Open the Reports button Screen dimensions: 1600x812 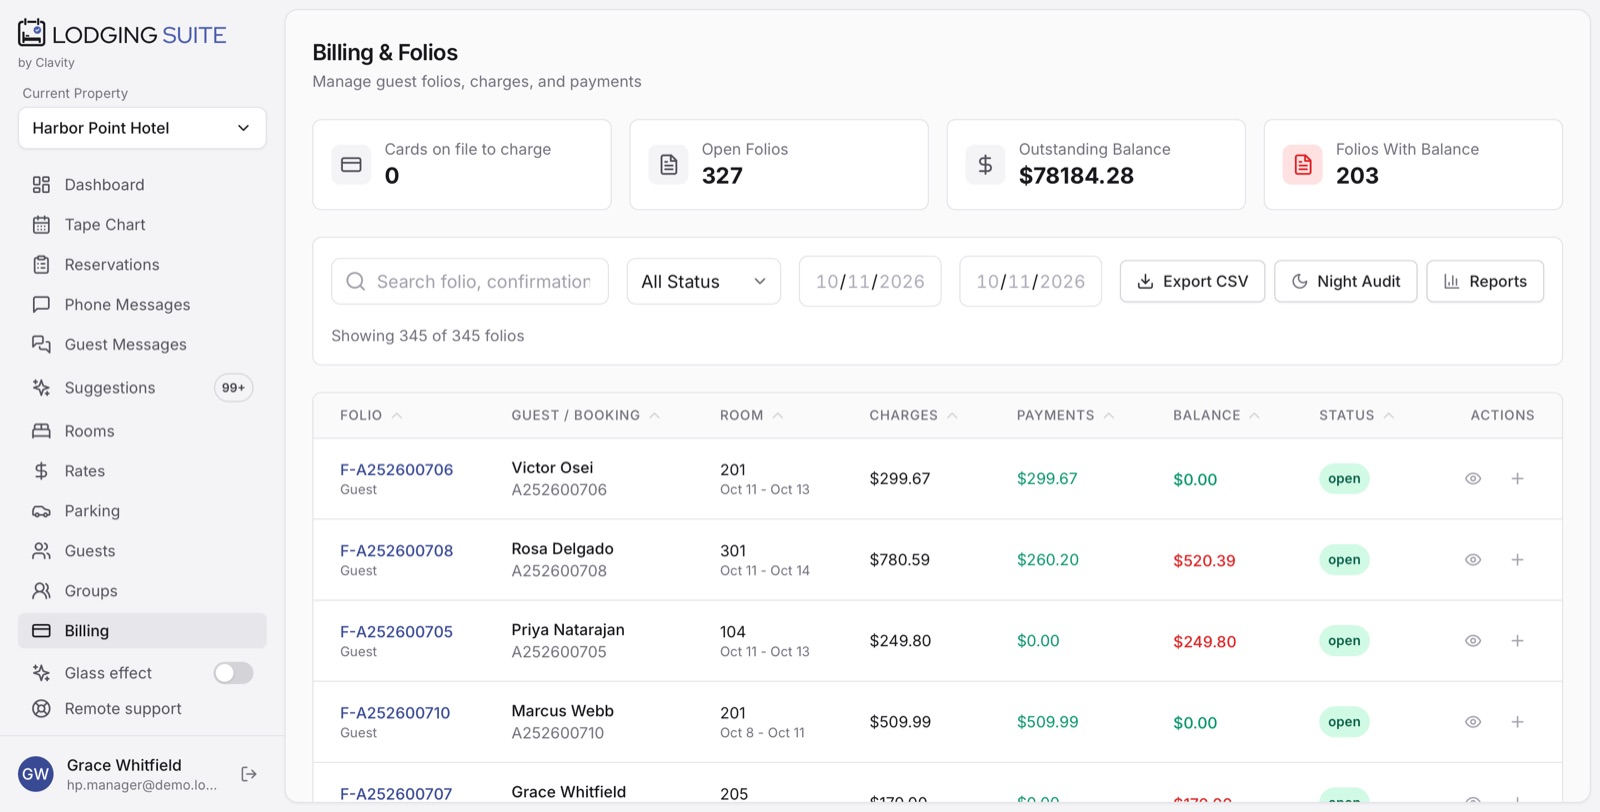(1485, 282)
